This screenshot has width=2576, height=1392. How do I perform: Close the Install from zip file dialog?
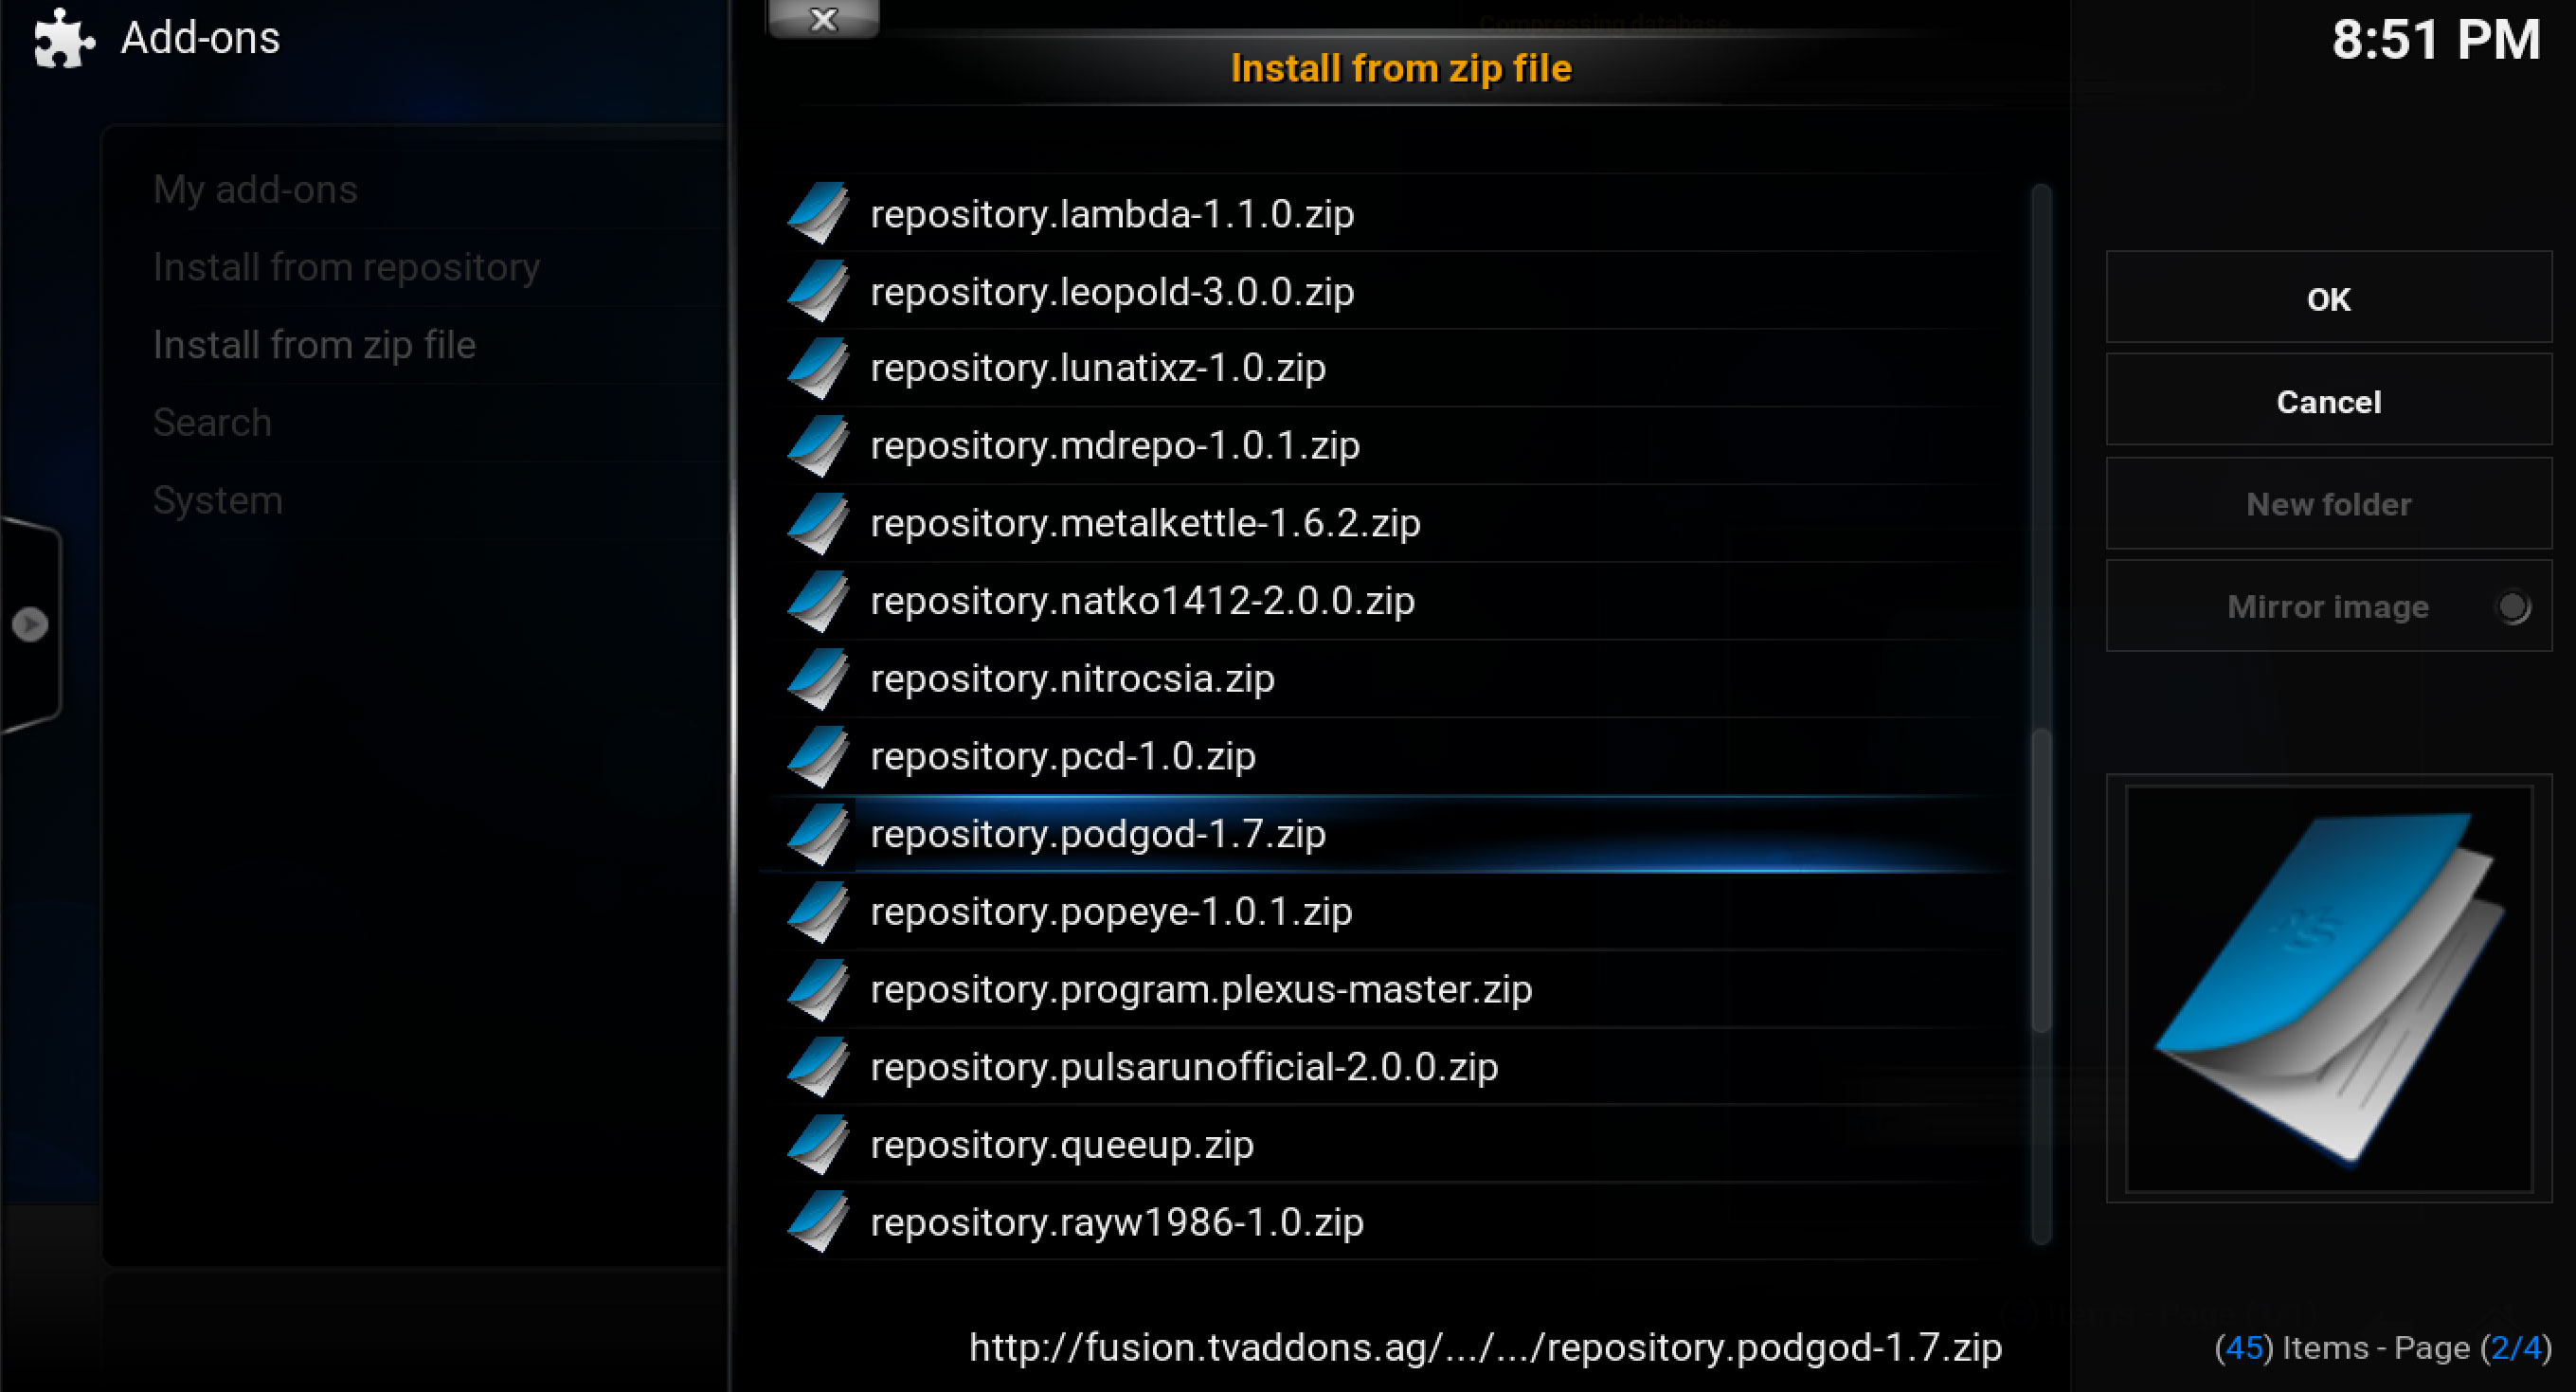(823, 18)
